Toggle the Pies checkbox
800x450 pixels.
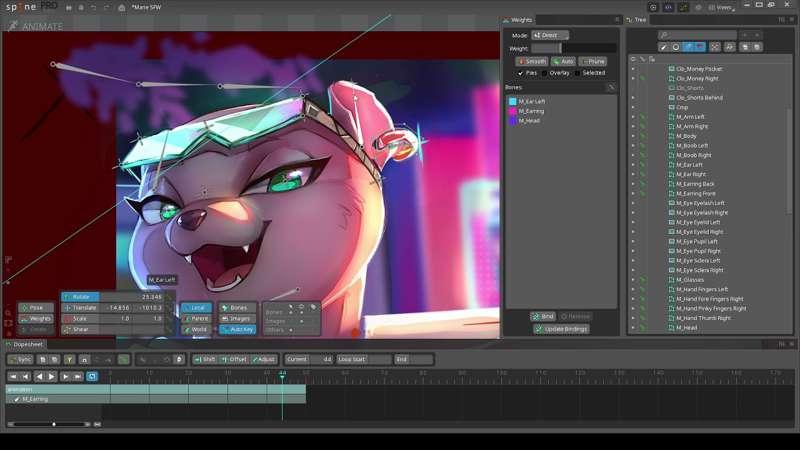(x=520, y=73)
